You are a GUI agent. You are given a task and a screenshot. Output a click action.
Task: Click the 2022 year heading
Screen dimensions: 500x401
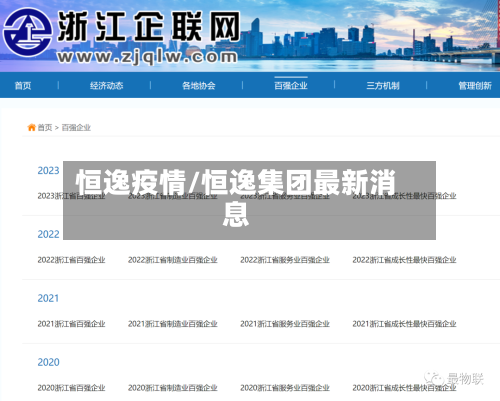tap(48, 234)
